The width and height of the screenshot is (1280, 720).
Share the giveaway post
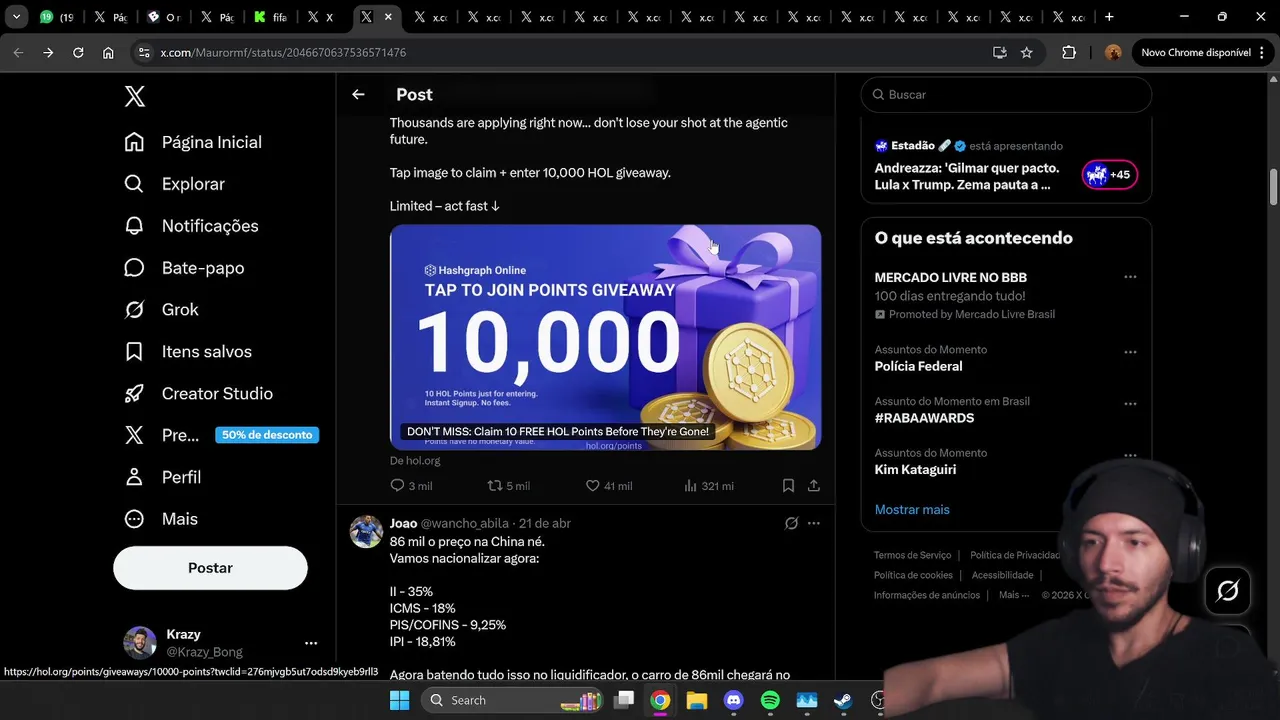point(814,486)
